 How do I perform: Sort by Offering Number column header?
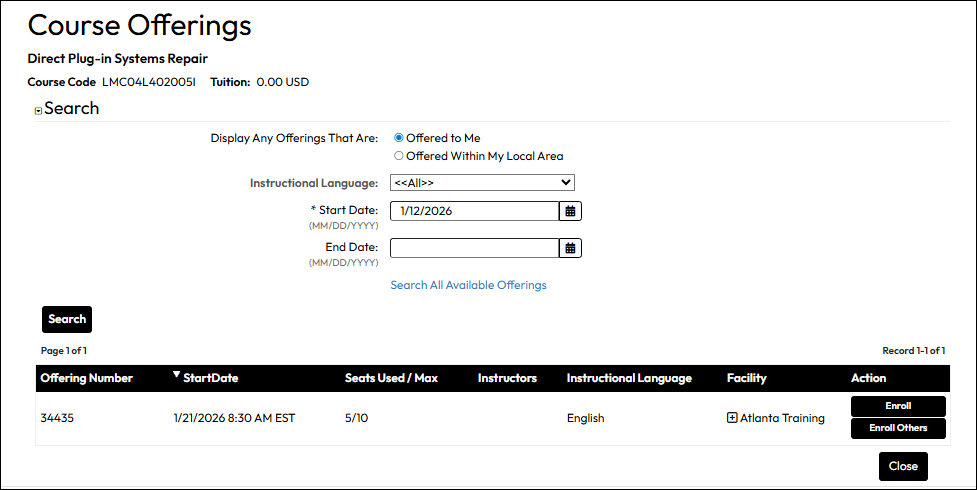click(86, 378)
